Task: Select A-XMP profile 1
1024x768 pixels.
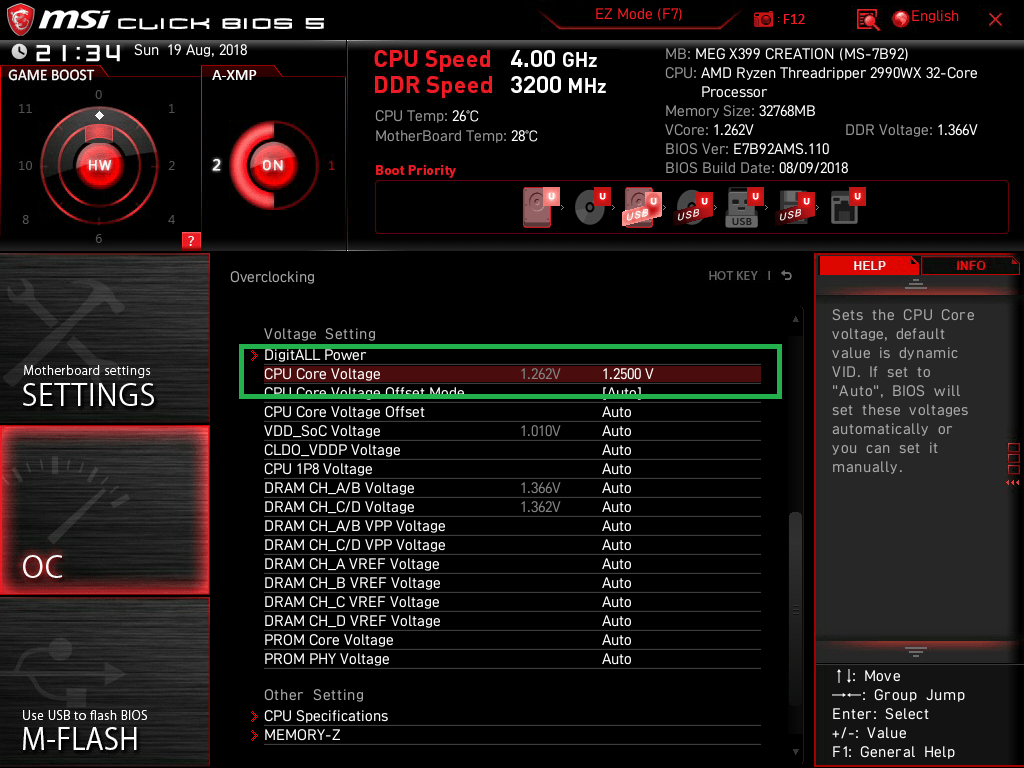Action: pyautogui.click(x=331, y=165)
